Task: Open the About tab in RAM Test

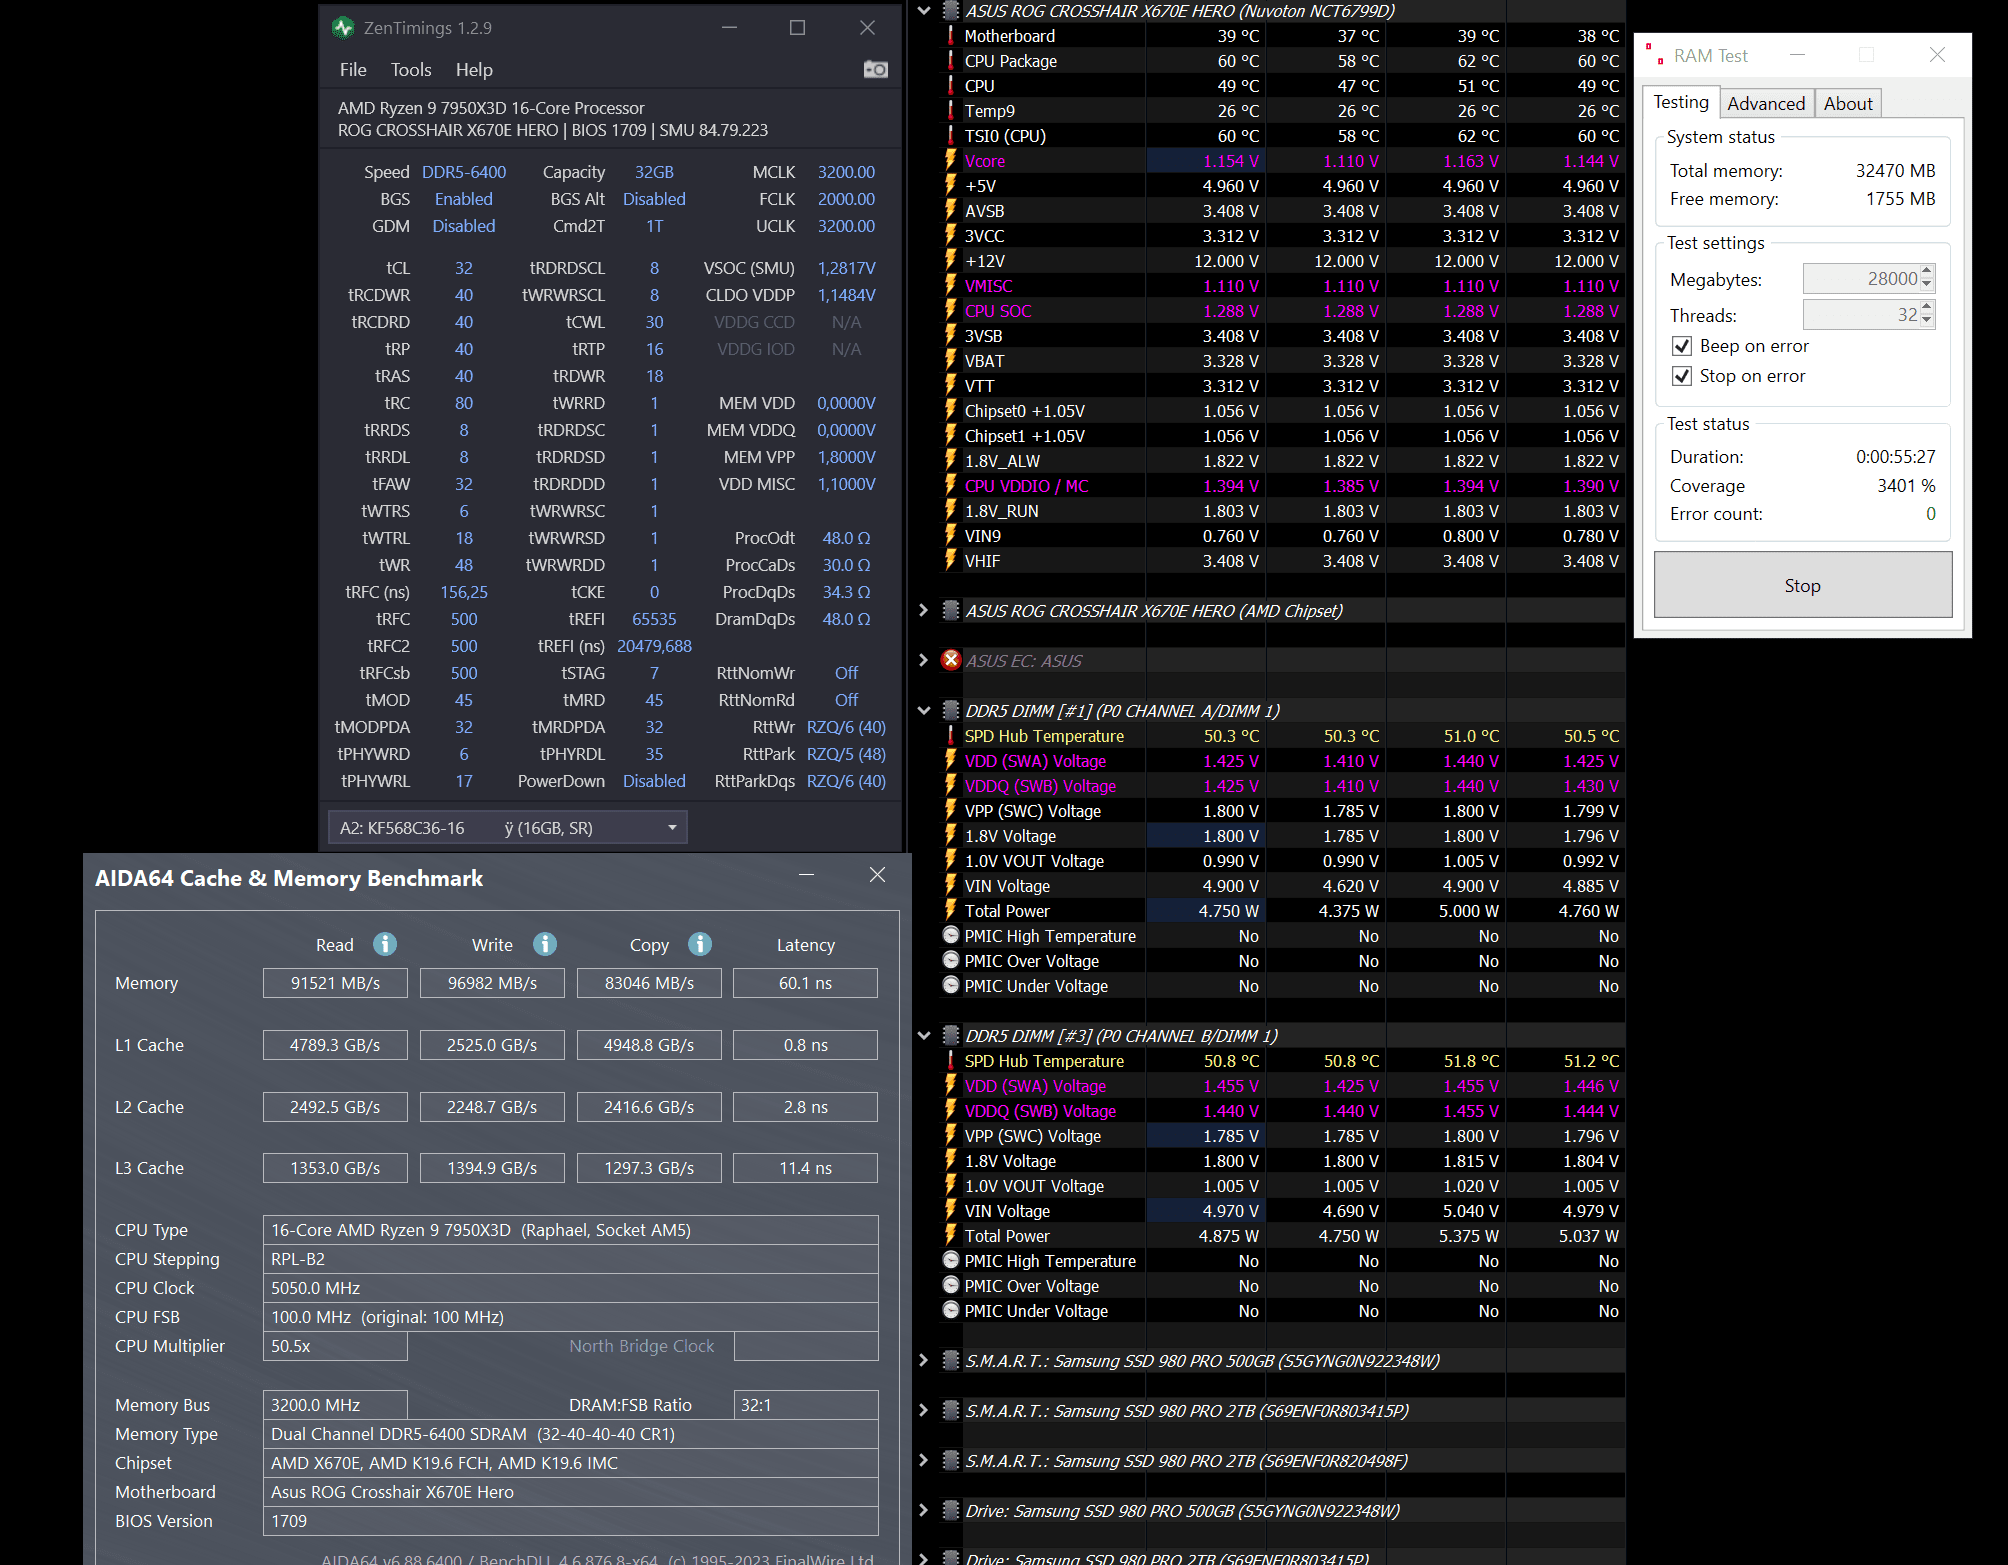Action: point(1847,103)
